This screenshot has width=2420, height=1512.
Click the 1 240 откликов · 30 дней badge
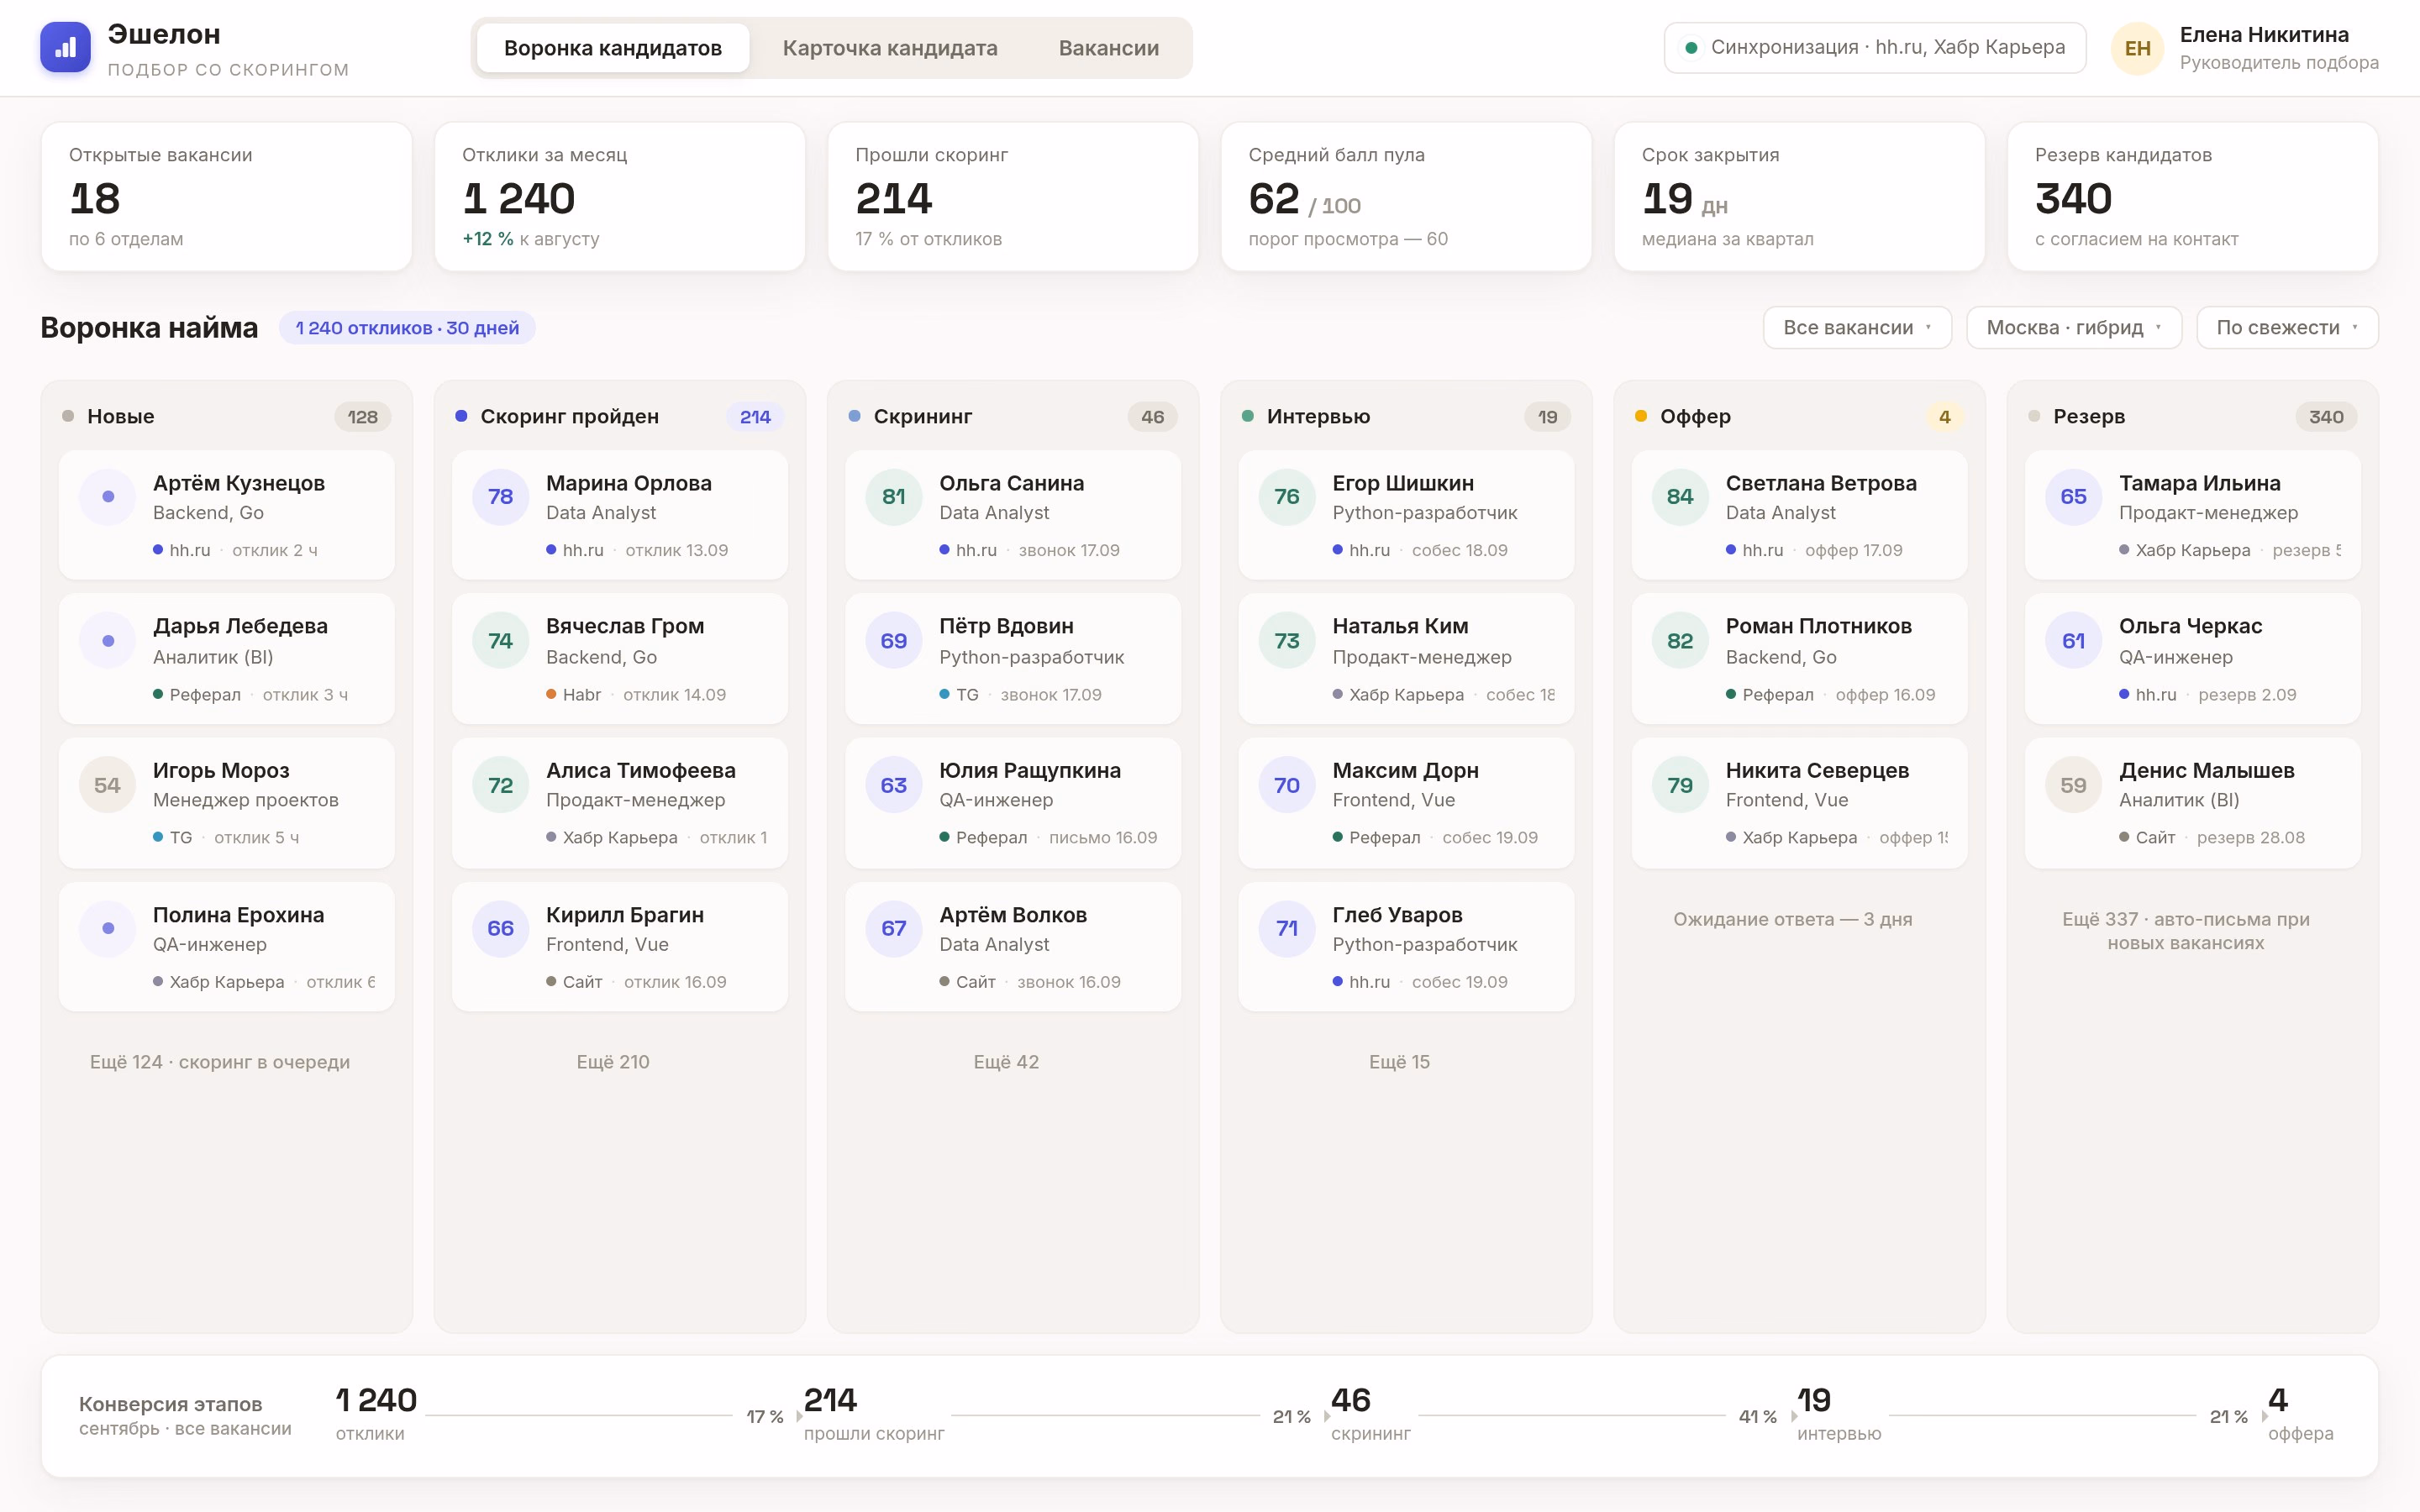pos(407,328)
